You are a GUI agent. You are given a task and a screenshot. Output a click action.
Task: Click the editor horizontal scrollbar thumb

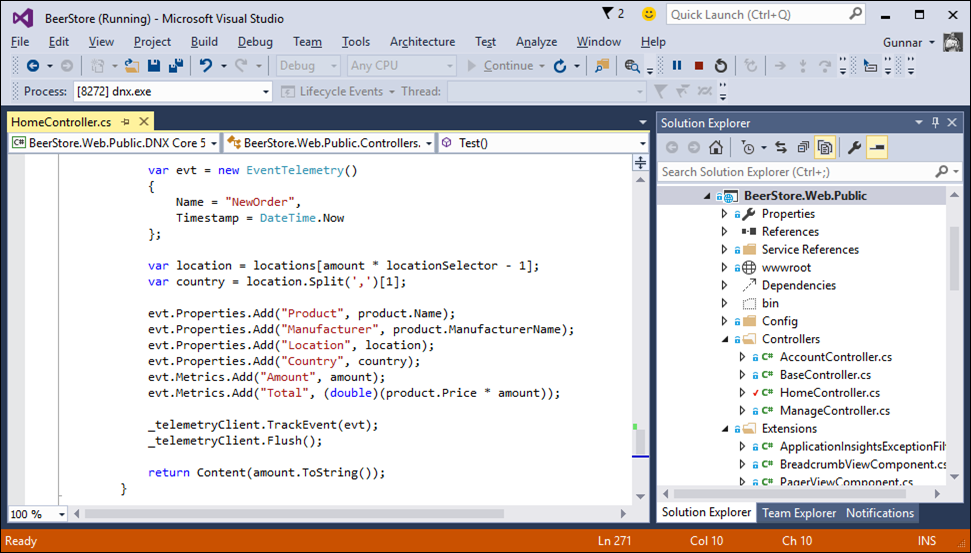pos(294,513)
